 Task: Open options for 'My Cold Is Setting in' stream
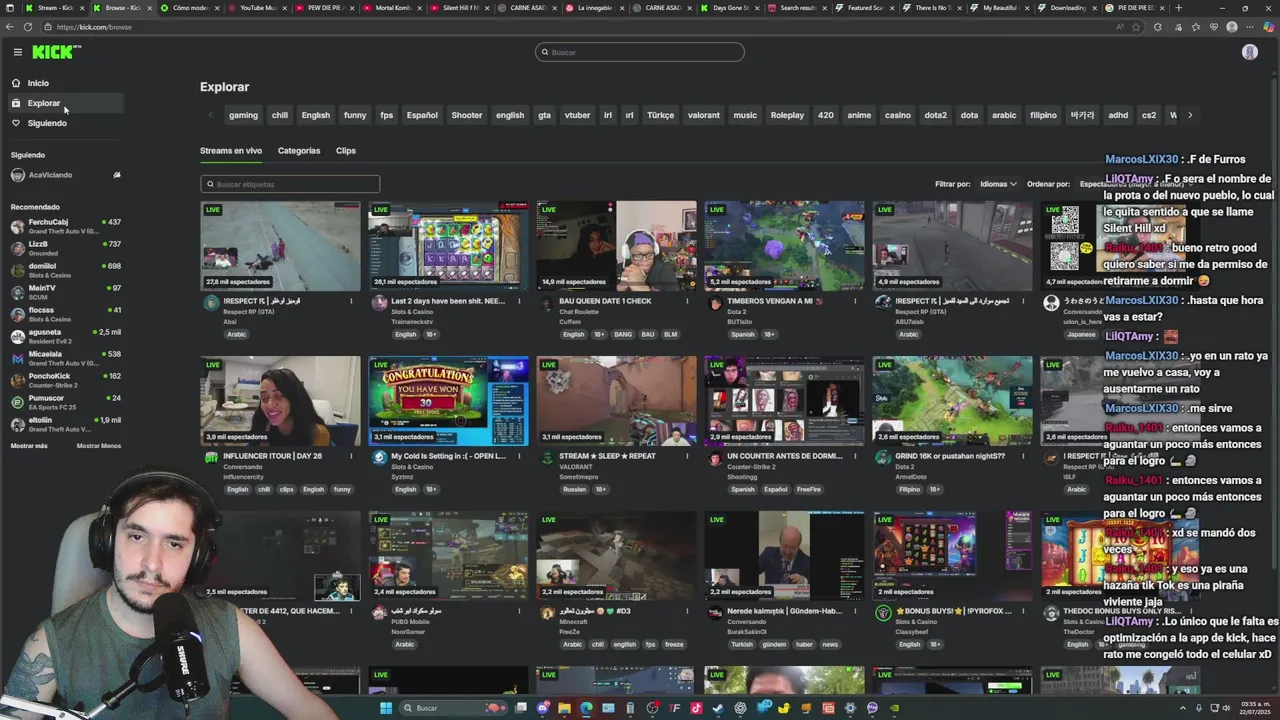[x=519, y=456]
